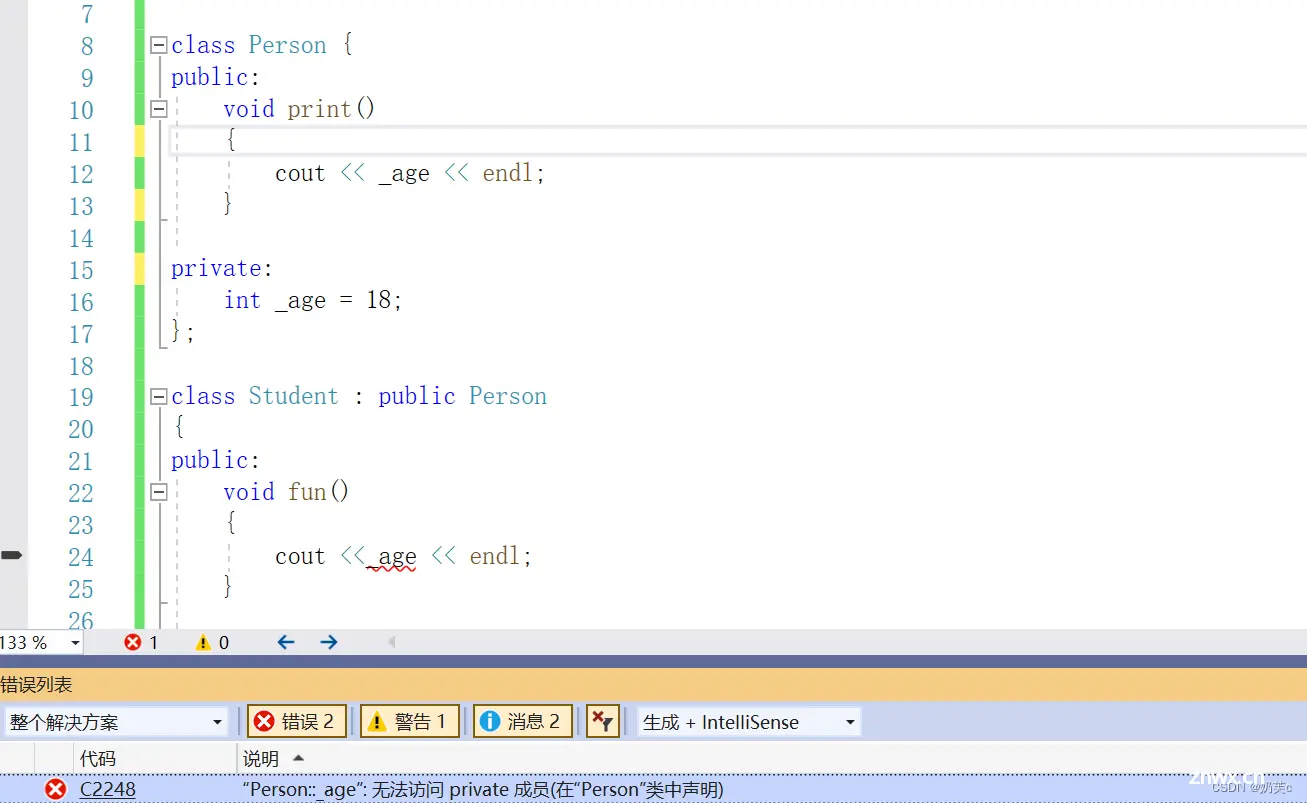Collapse the class Person code block

(x=158, y=46)
